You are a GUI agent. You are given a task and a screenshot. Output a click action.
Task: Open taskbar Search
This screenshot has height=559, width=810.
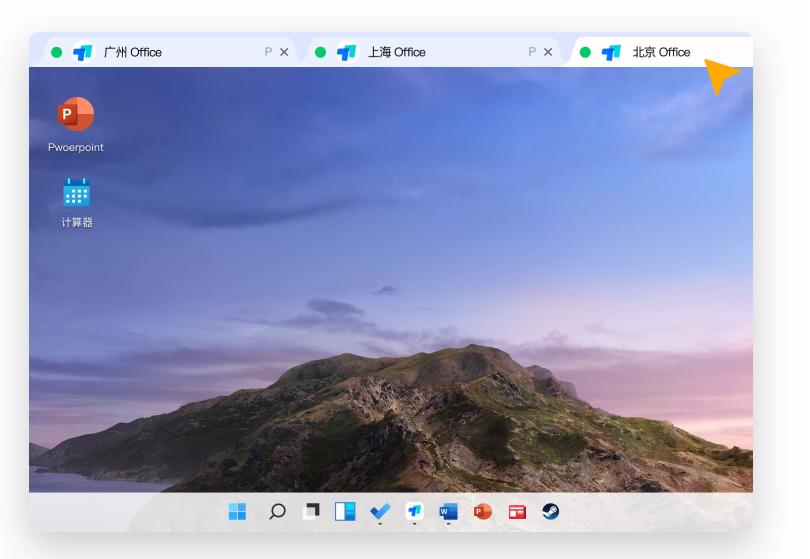pyautogui.click(x=277, y=512)
